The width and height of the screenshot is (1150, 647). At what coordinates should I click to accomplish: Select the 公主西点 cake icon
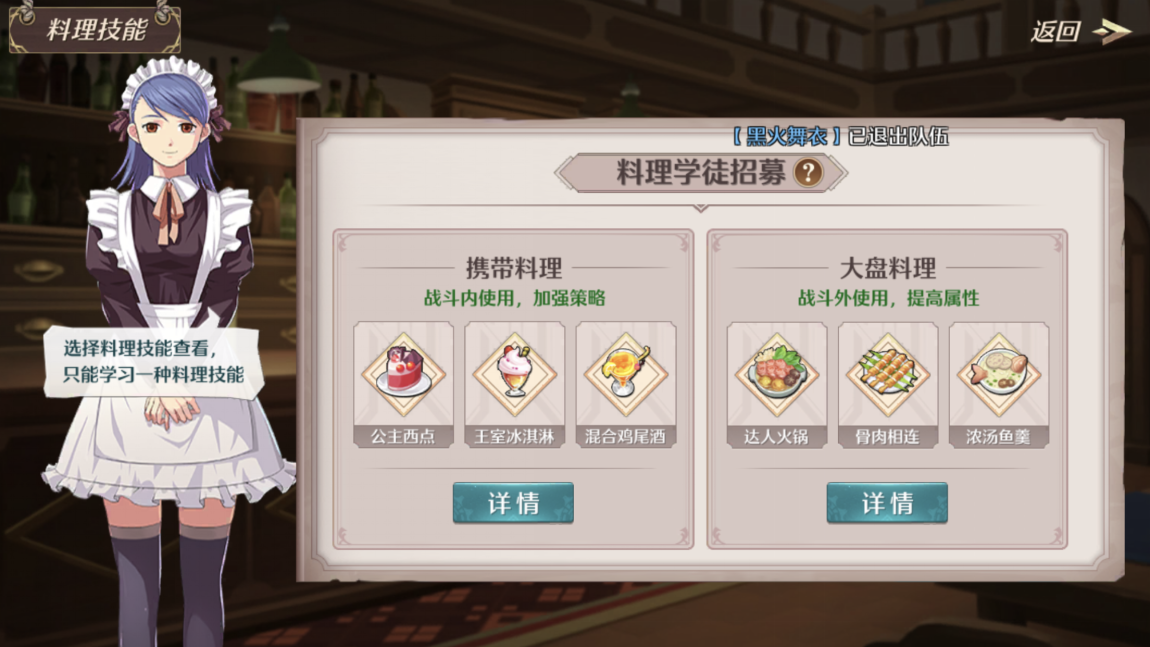click(x=403, y=373)
